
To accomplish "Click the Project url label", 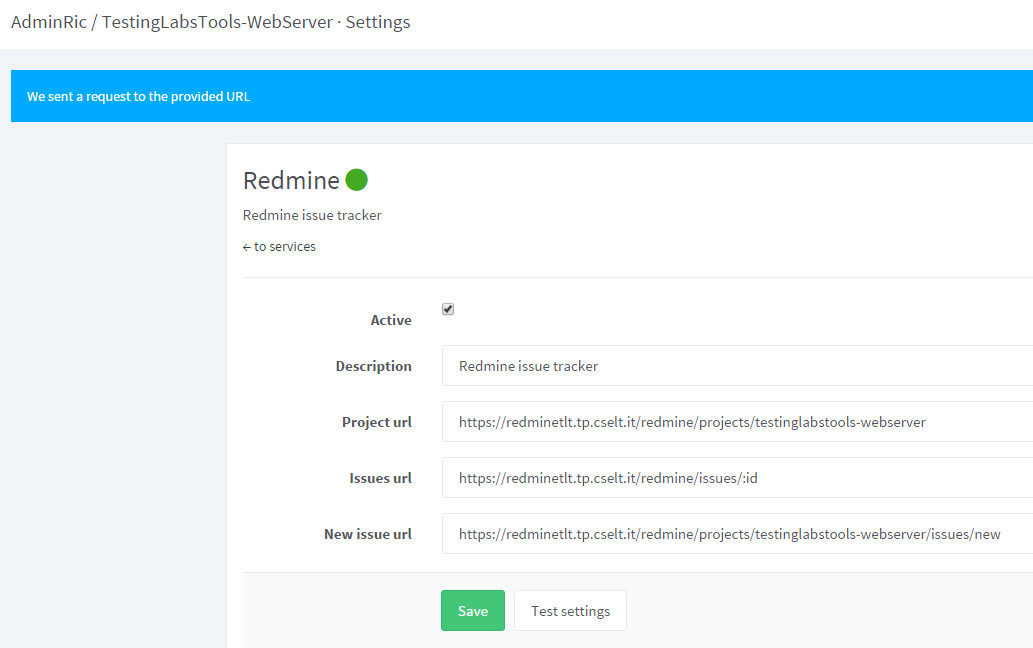I will pos(377,422).
